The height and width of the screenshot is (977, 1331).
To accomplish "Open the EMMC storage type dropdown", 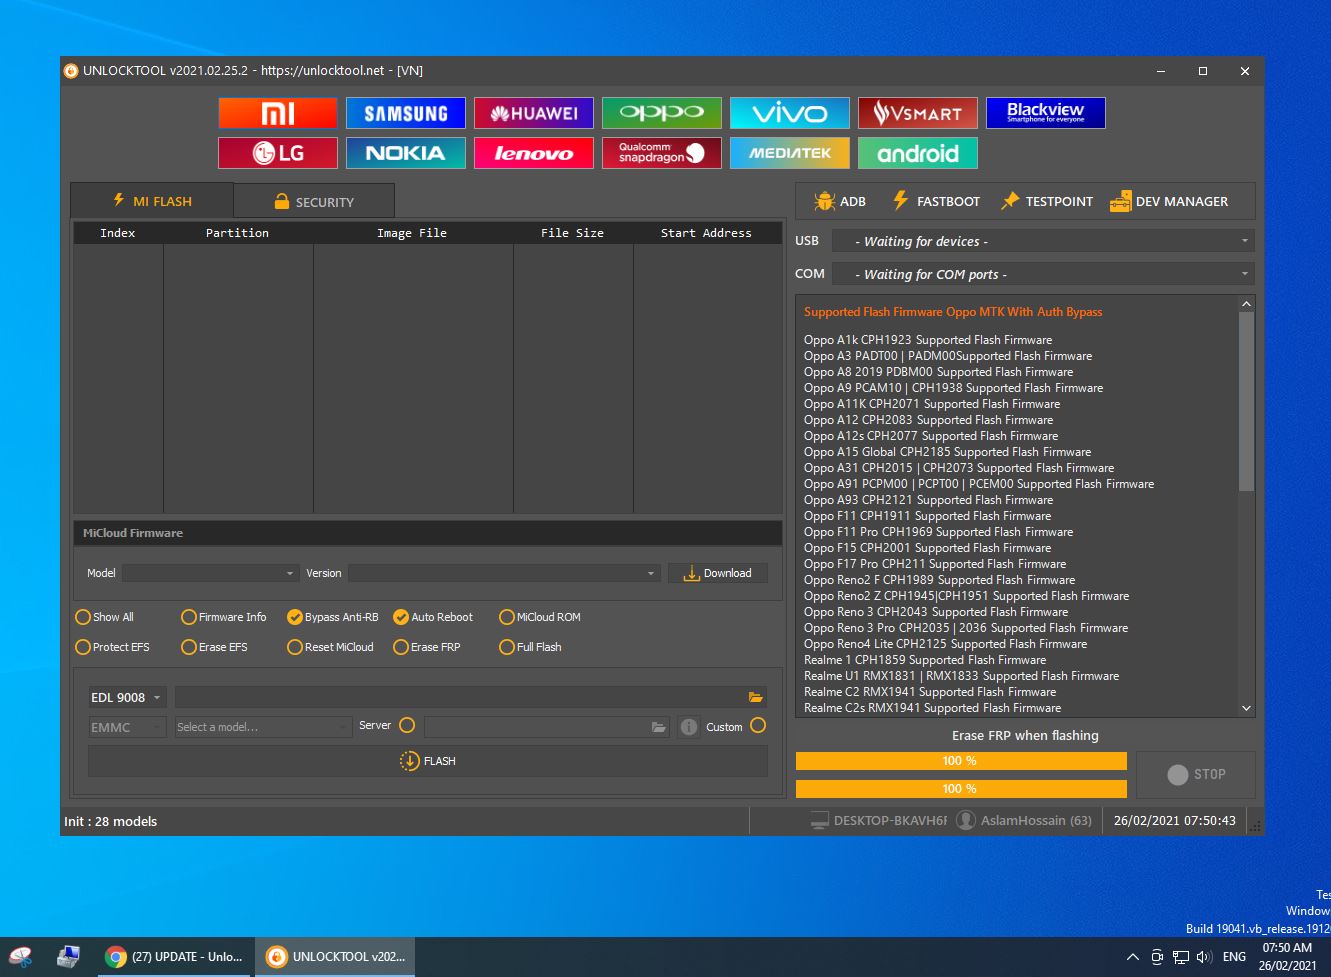I will [x=127, y=727].
